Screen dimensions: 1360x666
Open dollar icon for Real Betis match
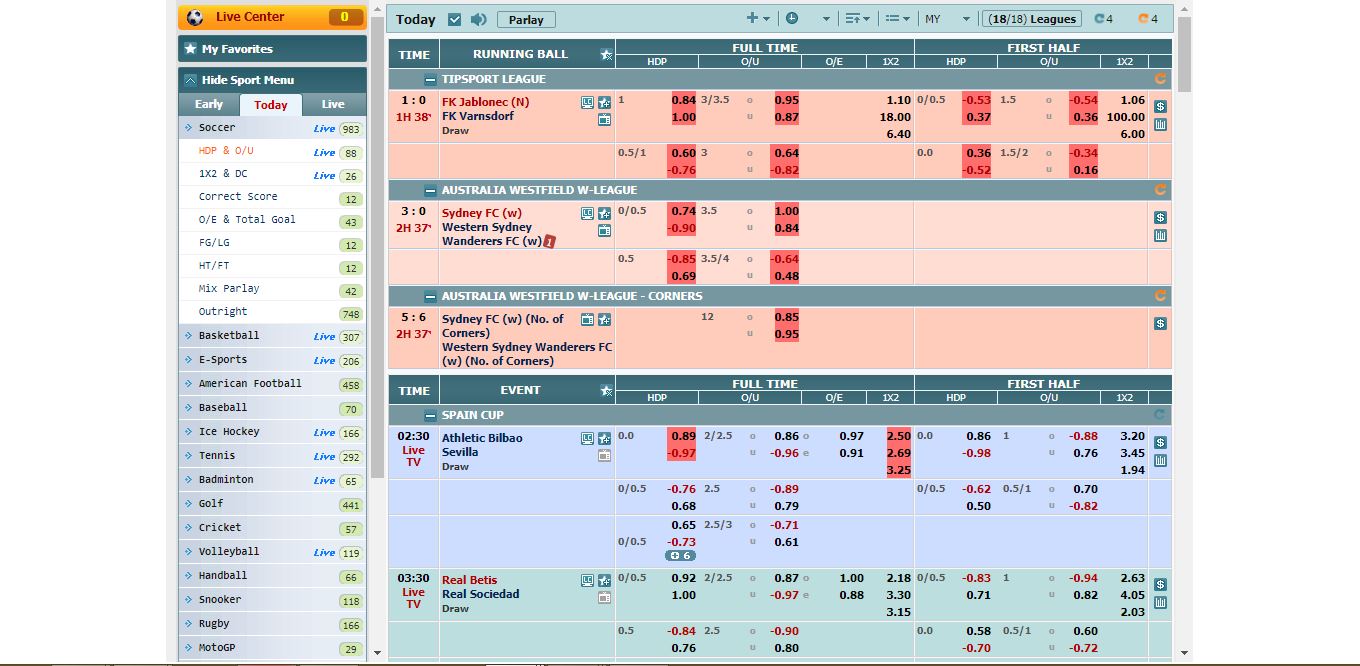pos(1160,584)
